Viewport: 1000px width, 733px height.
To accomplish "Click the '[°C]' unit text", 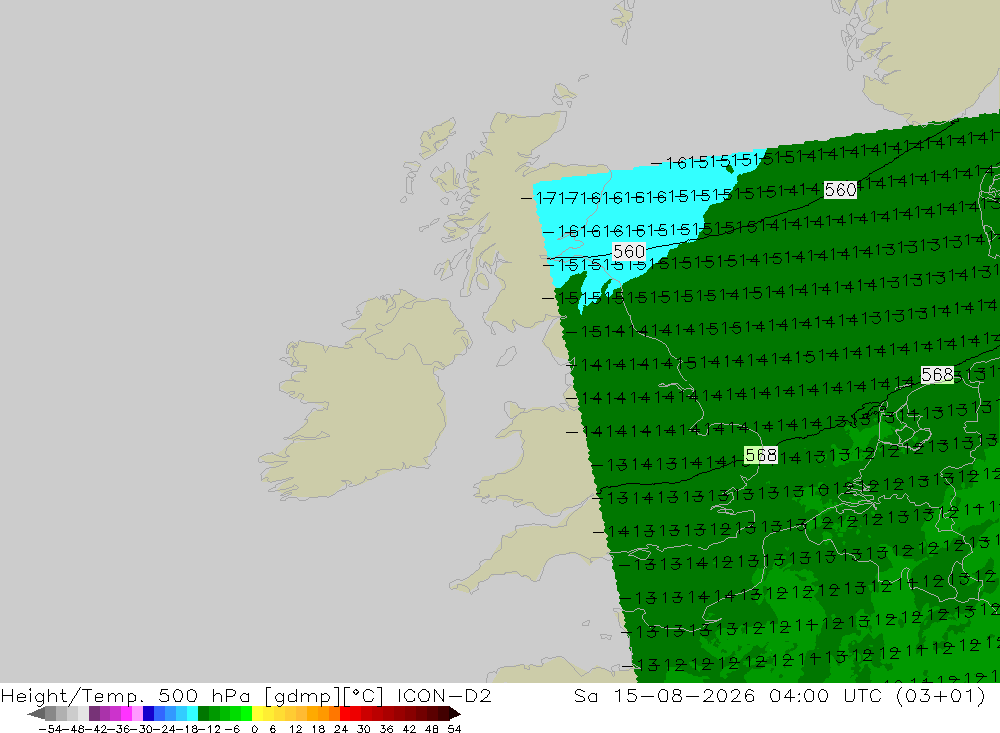I will pyautogui.click(x=364, y=696).
